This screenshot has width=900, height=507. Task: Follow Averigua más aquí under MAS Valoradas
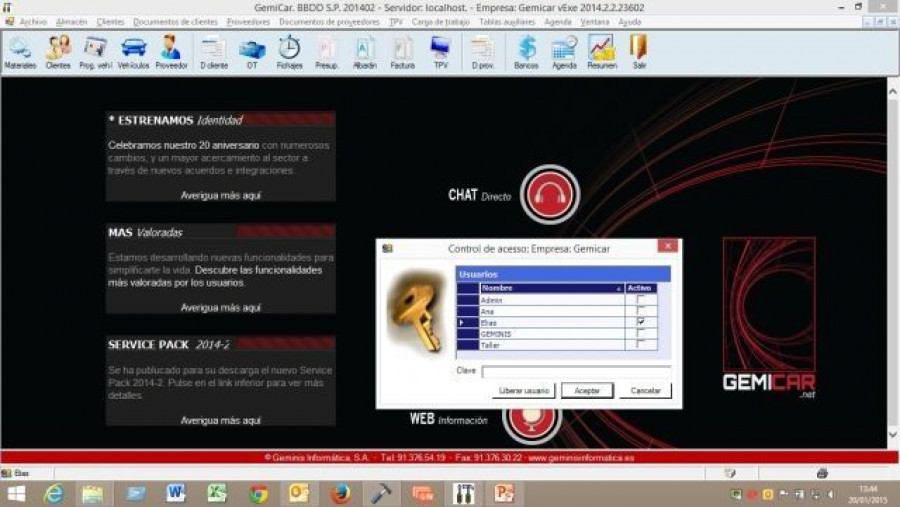tap(220, 308)
